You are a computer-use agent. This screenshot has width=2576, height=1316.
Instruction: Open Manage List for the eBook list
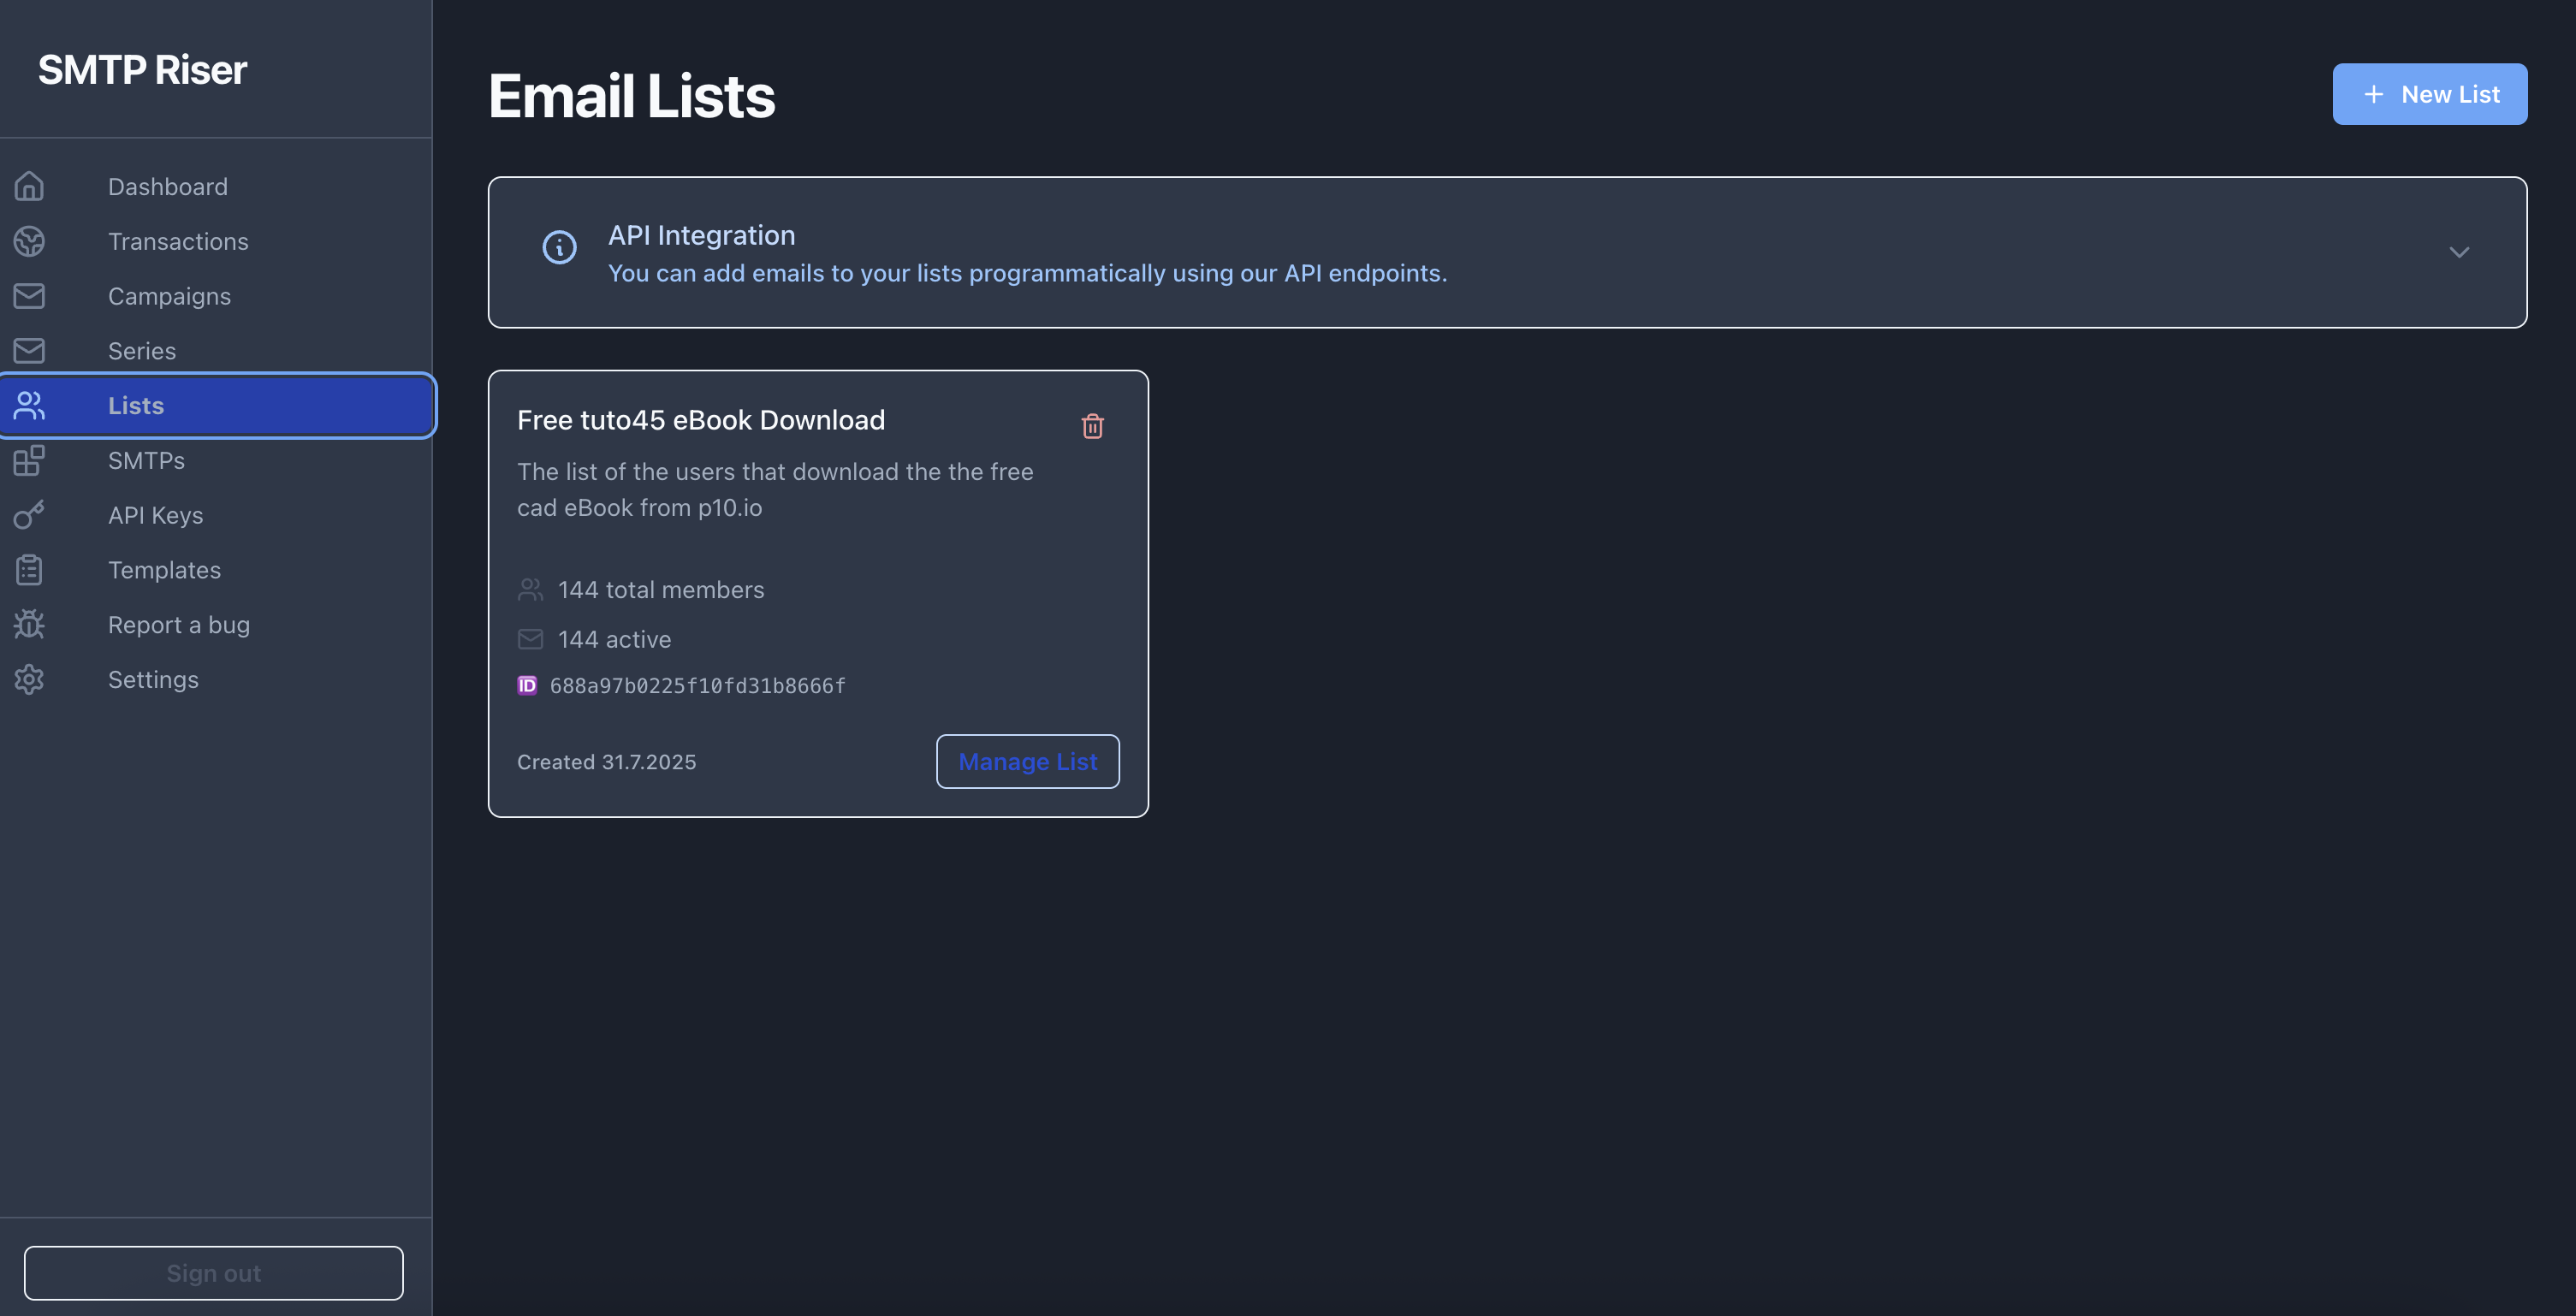coord(1027,761)
